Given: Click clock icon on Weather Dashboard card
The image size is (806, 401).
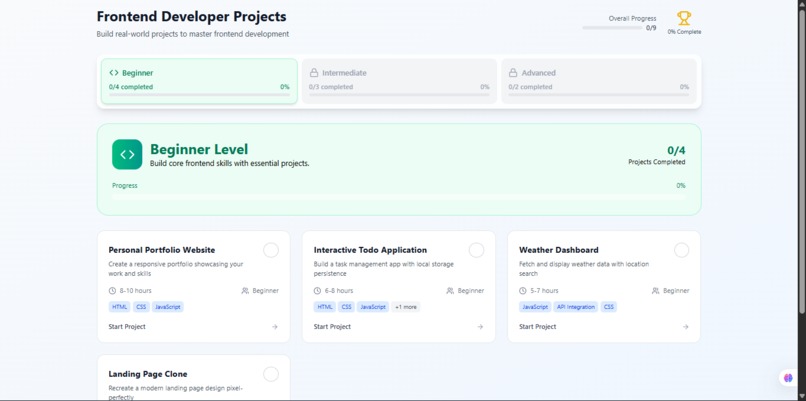Looking at the screenshot, I should pyautogui.click(x=523, y=291).
